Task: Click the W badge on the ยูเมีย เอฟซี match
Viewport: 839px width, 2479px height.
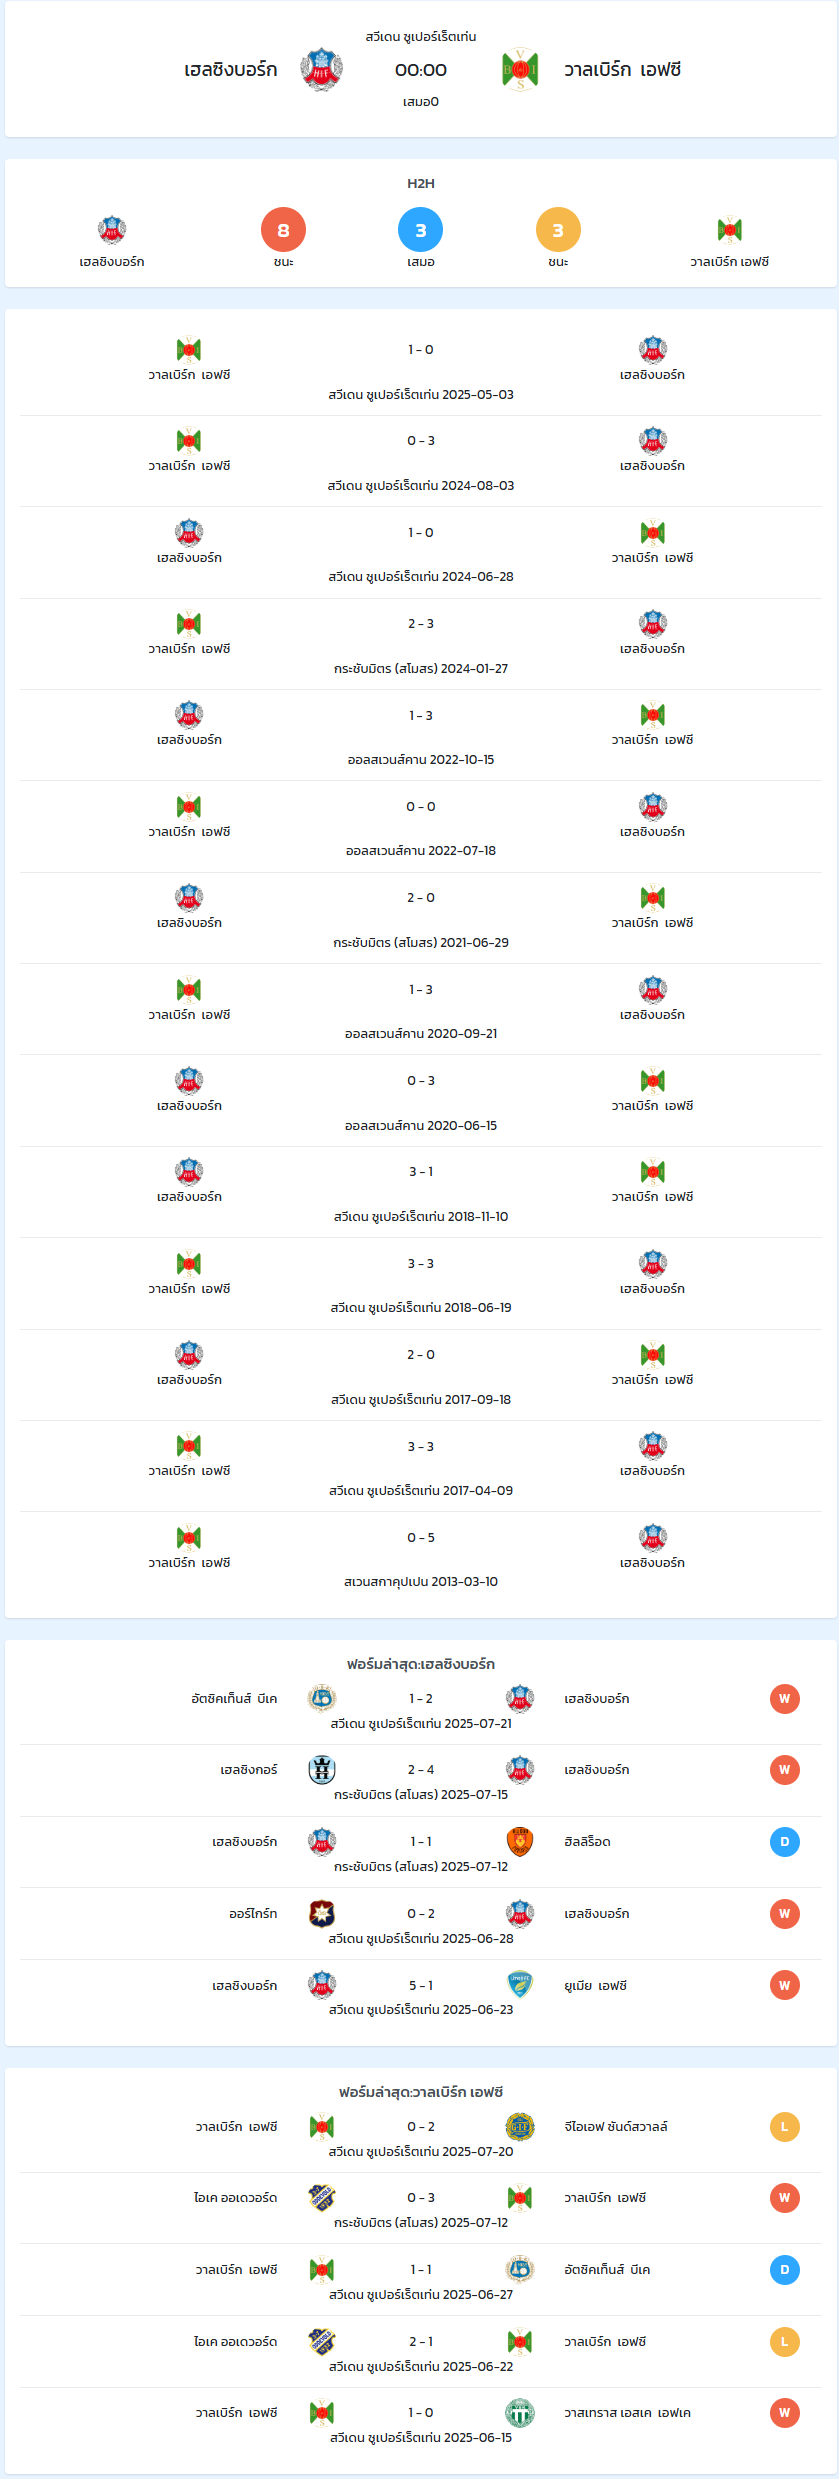Action: point(785,1985)
